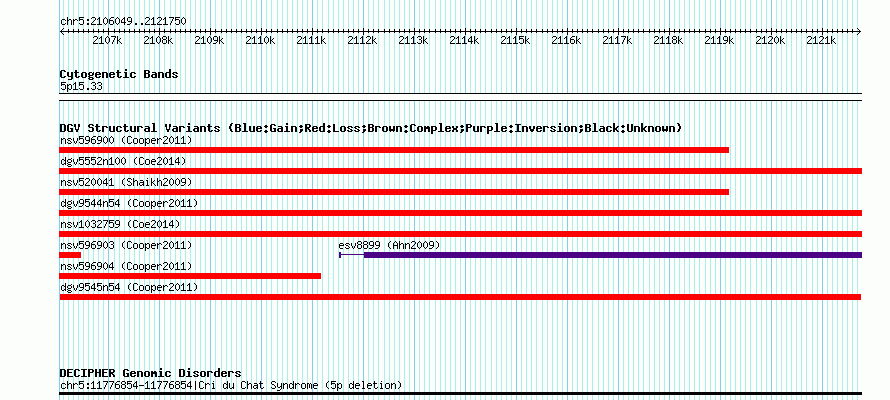
Task: Click the 2121k ruler tick label
Action: point(821,40)
